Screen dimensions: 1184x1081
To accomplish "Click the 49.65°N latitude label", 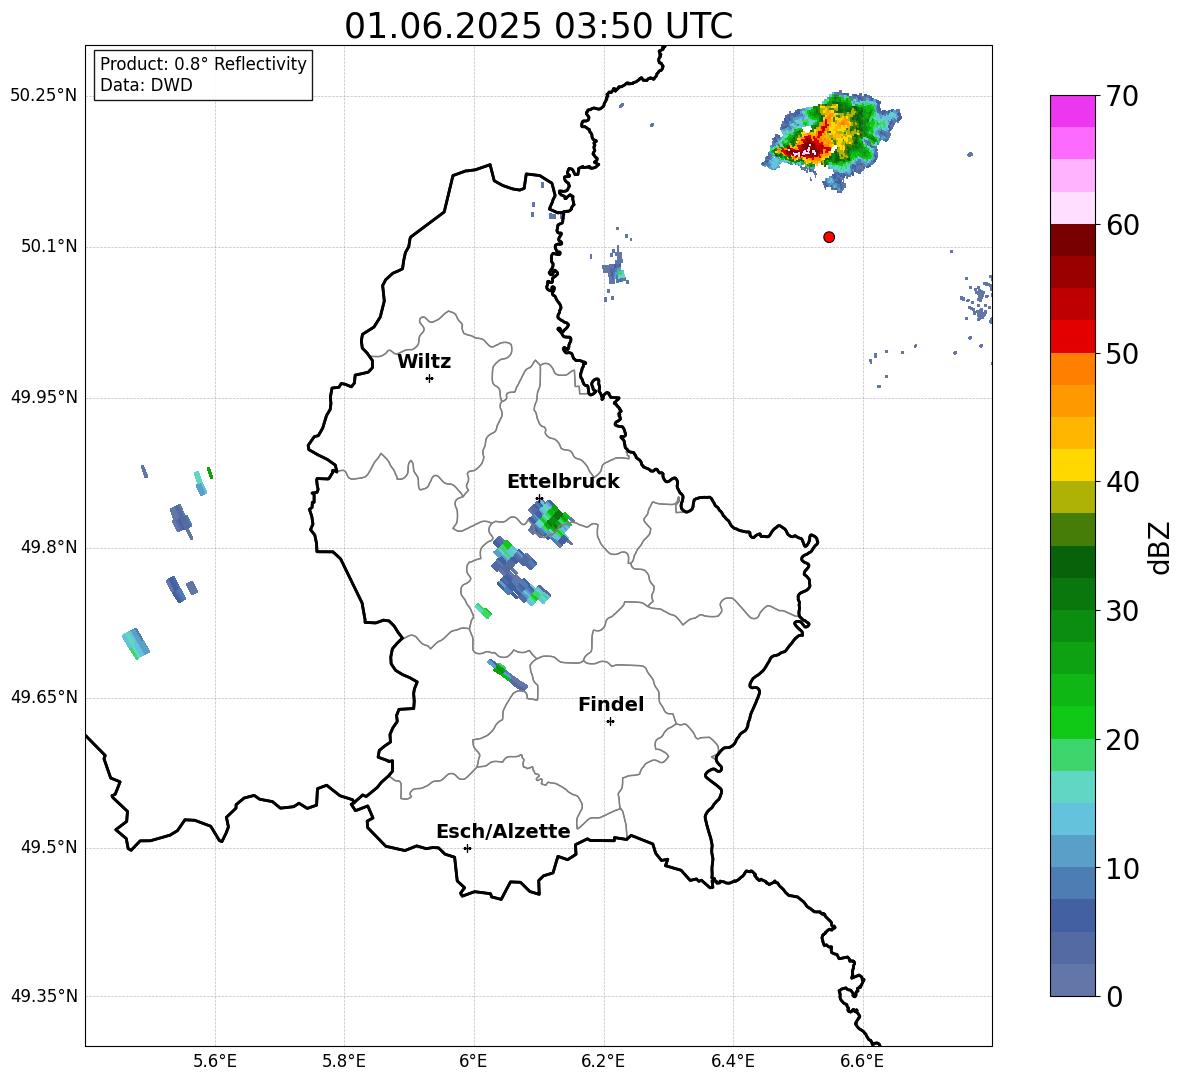I will pyautogui.click(x=44, y=697).
